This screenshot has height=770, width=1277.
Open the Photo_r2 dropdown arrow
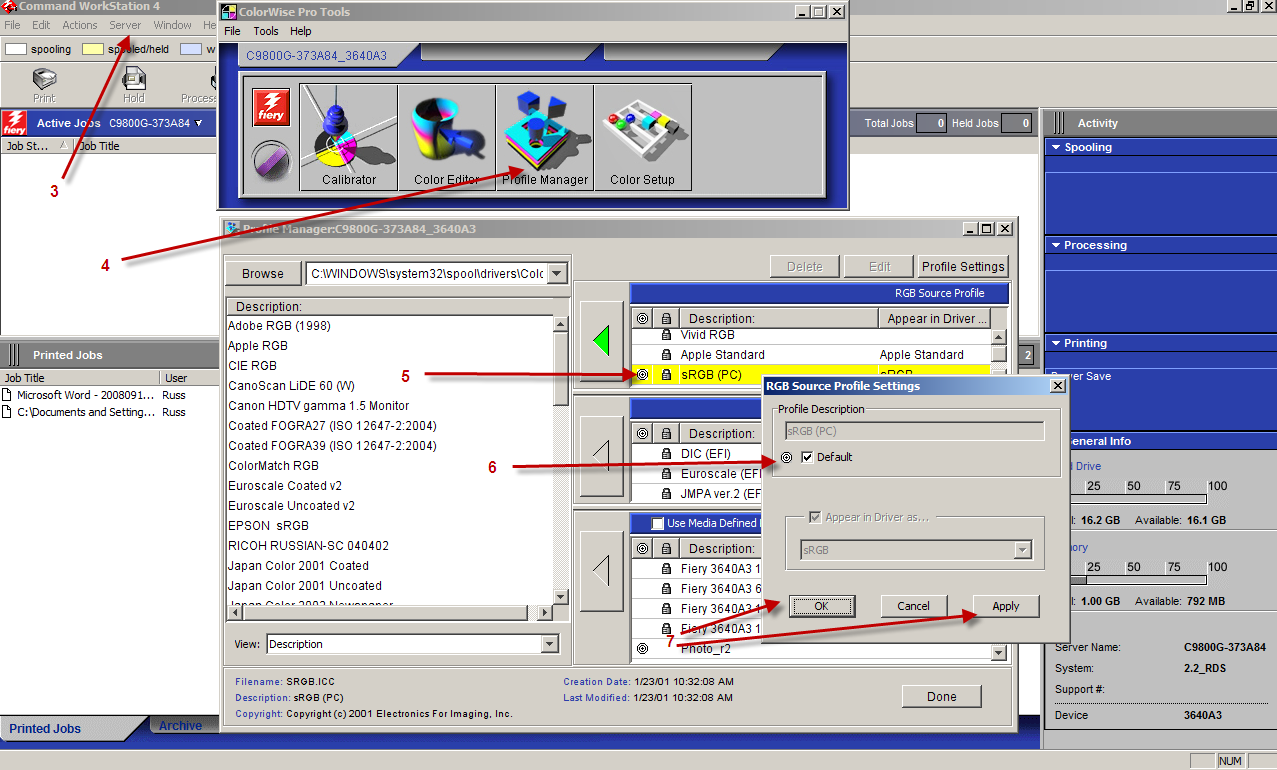coord(998,653)
